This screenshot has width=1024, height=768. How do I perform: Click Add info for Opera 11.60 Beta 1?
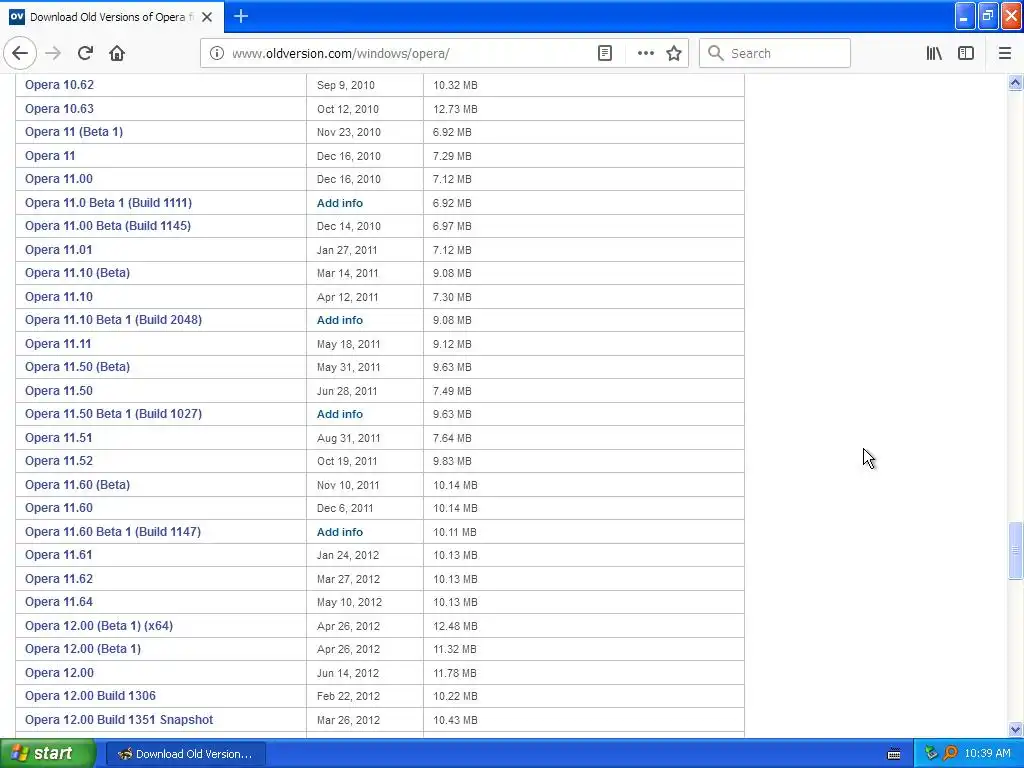(340, 532)
